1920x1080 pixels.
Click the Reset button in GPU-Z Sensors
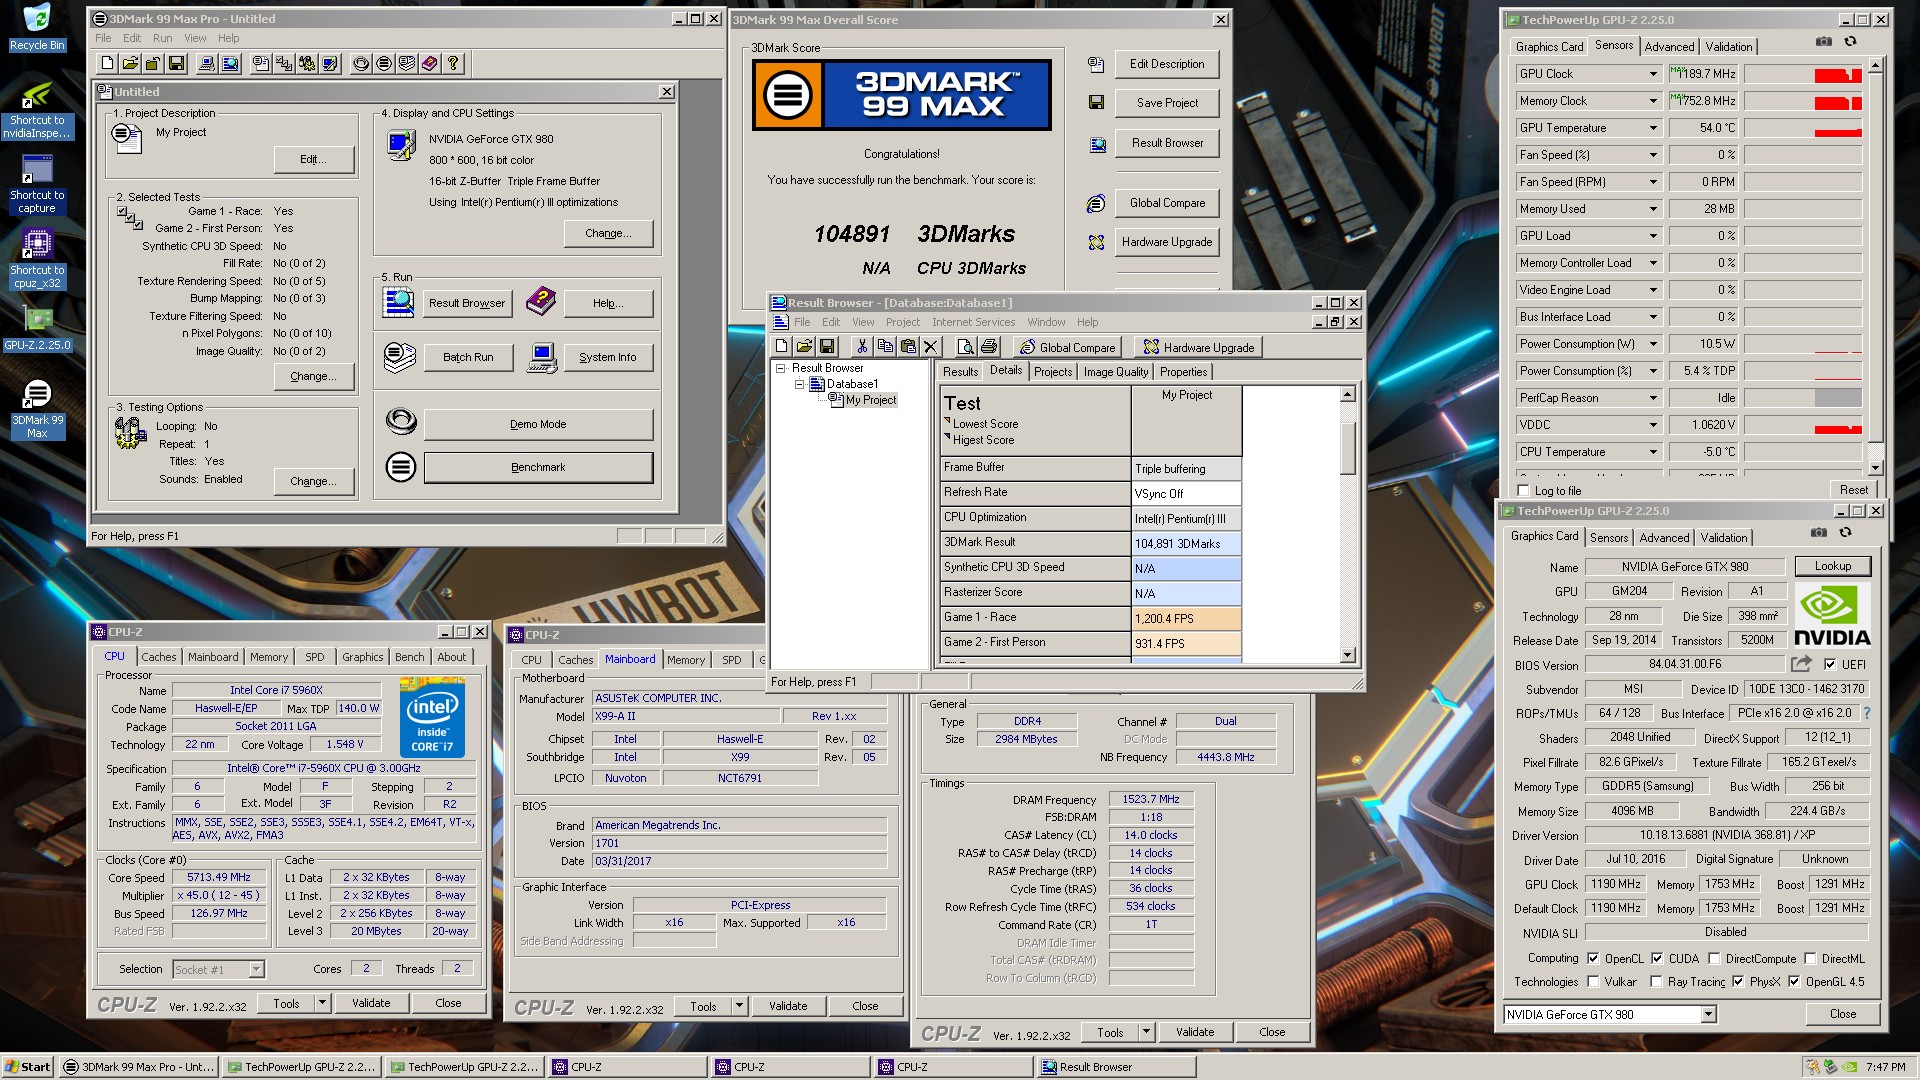[x=1853, y=490]
